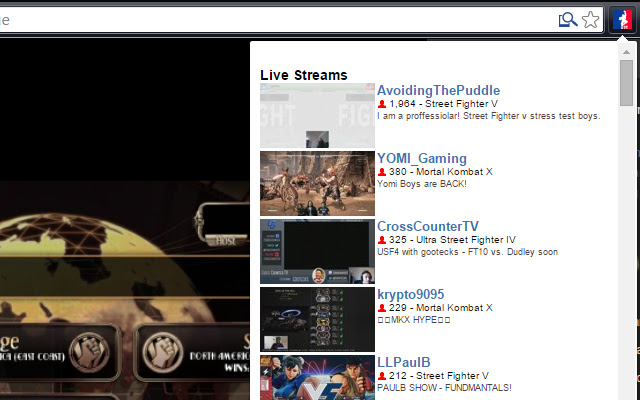Screen dimensions: 640x400
Task: Click '212 - Street Fighter V' text
Action: click(439, 376)
